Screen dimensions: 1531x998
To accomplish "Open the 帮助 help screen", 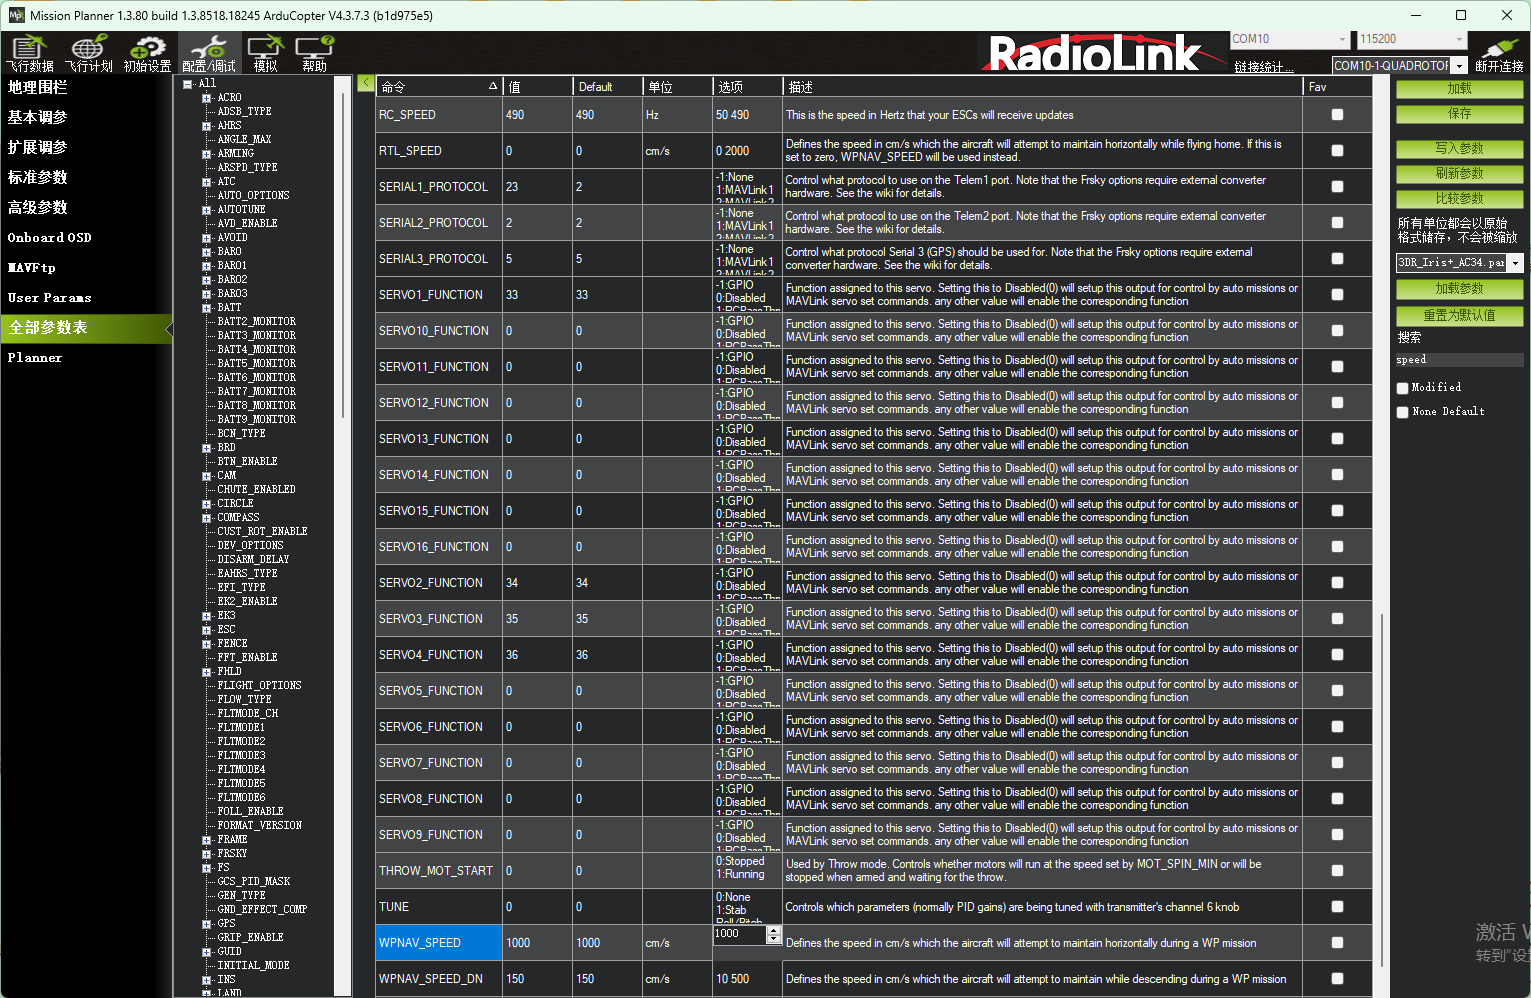I will point(314,52).
